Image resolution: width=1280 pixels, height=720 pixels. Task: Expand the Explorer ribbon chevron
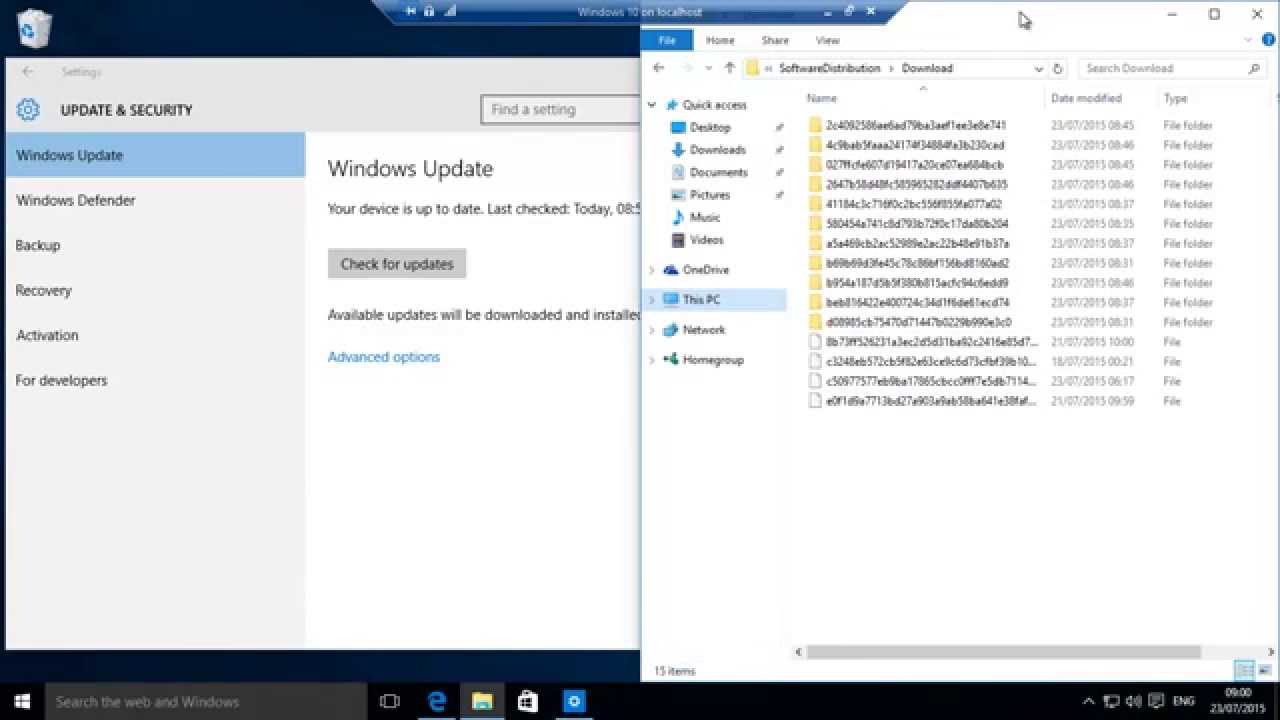(1248, 40)
